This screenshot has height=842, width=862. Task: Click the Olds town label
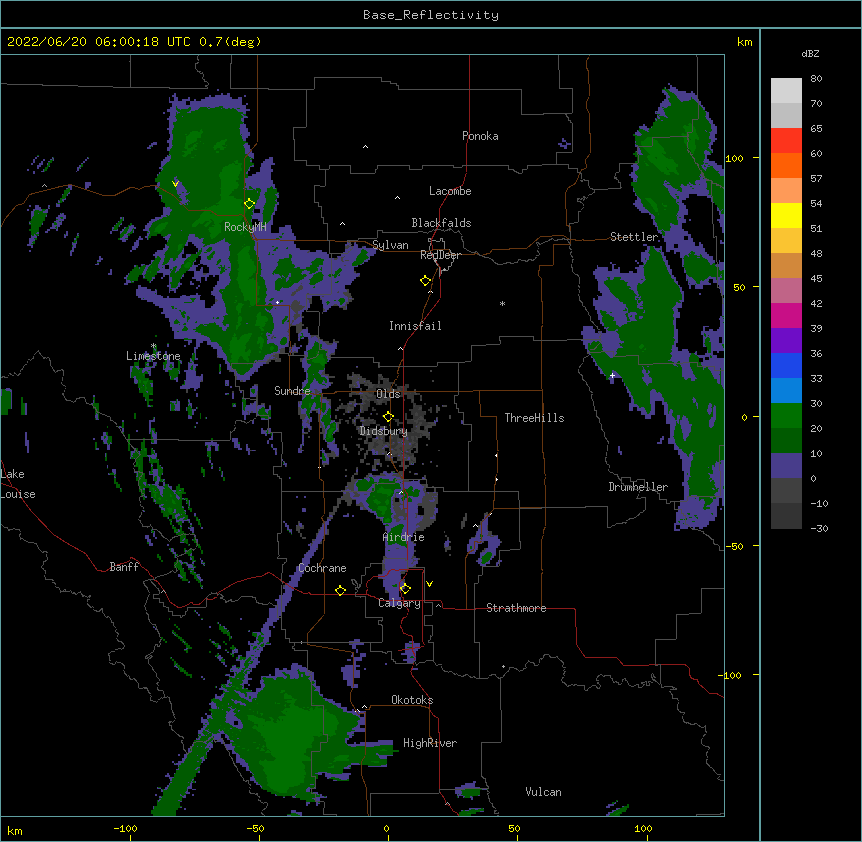388,394
